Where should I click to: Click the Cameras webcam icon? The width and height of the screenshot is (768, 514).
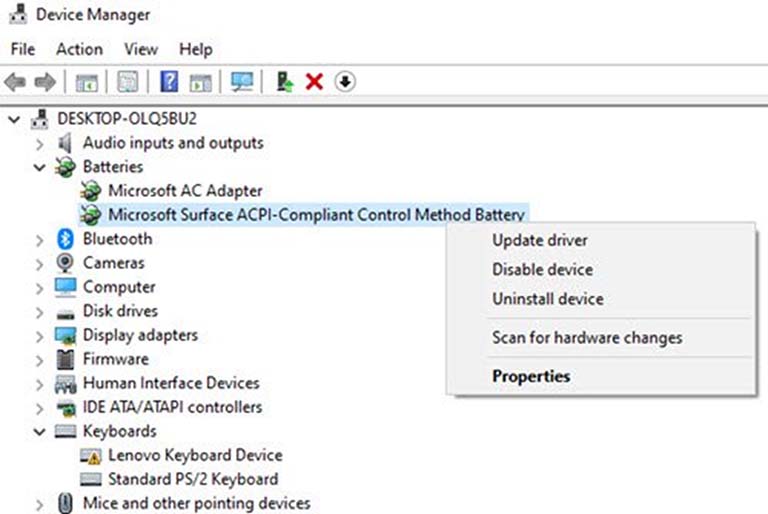[x=65, y=263]
